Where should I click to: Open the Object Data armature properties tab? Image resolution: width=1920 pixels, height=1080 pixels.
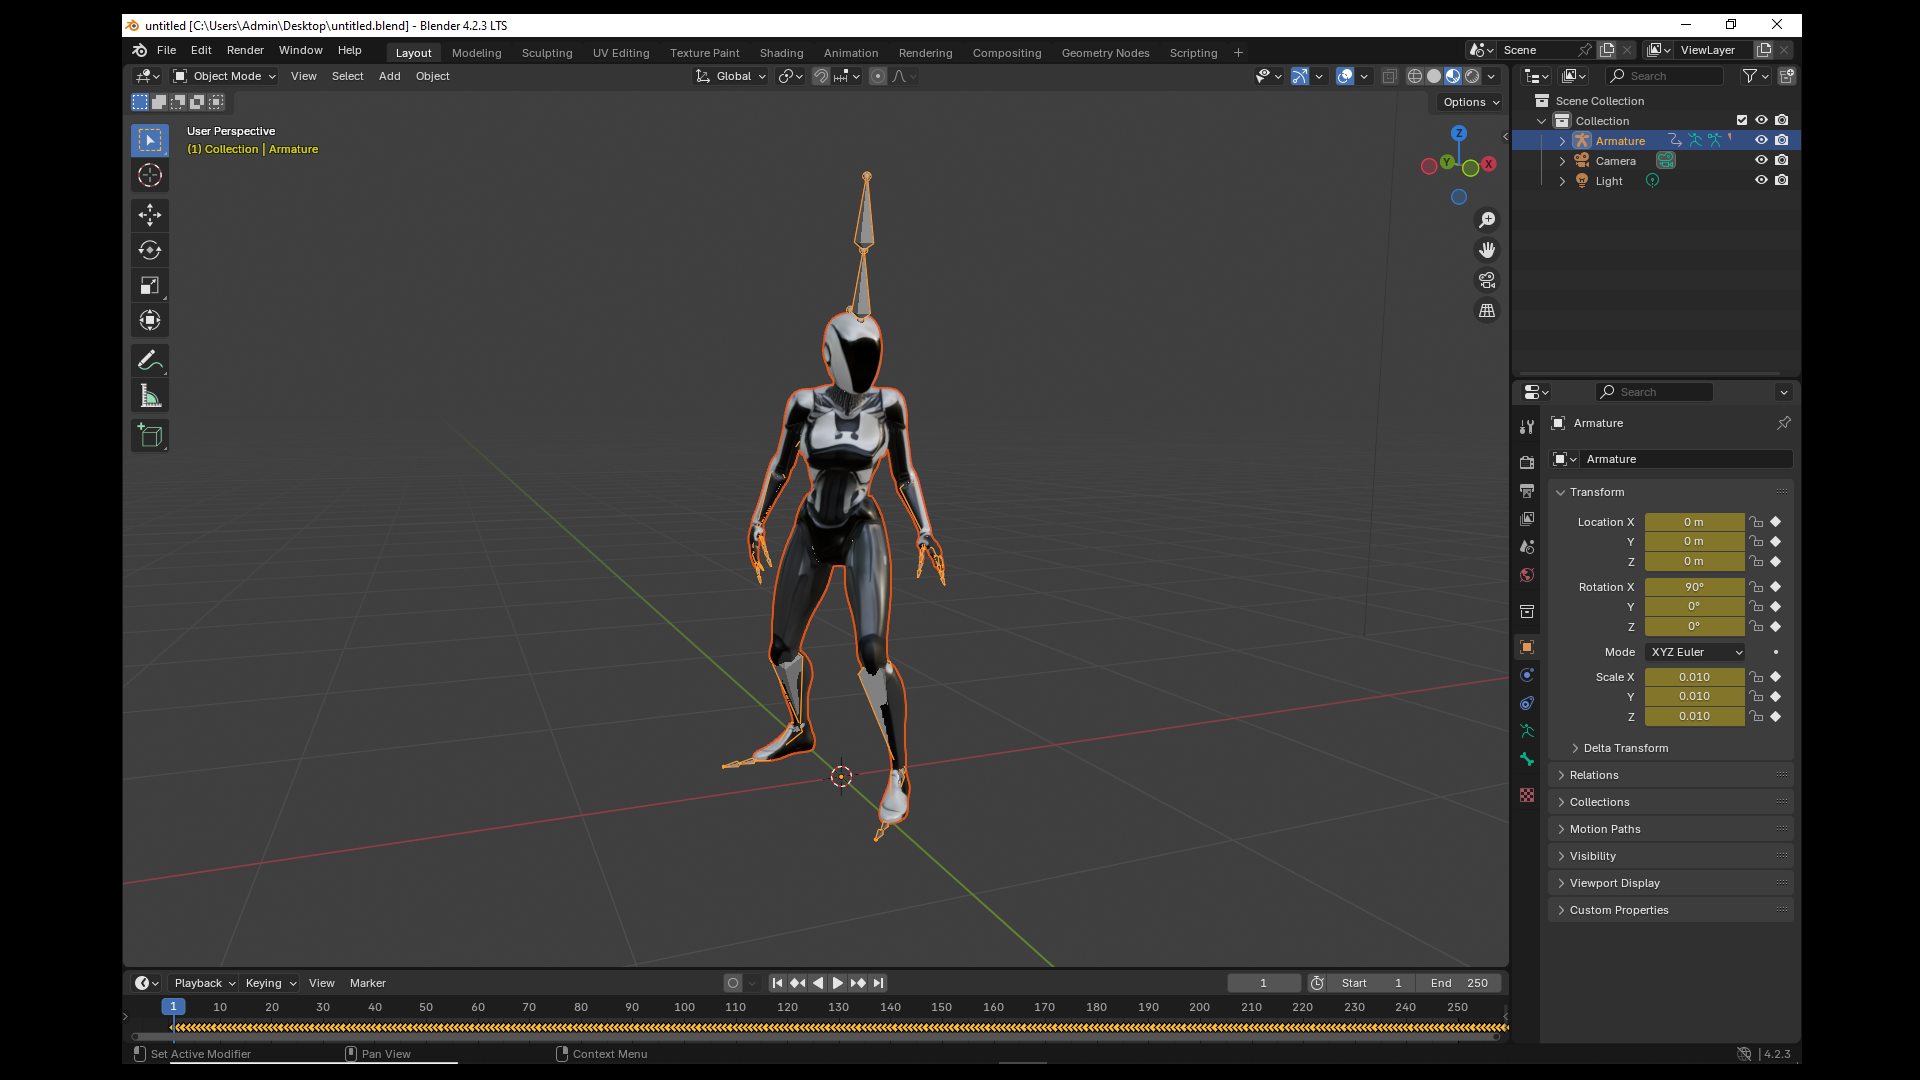tap(1527, 731)
